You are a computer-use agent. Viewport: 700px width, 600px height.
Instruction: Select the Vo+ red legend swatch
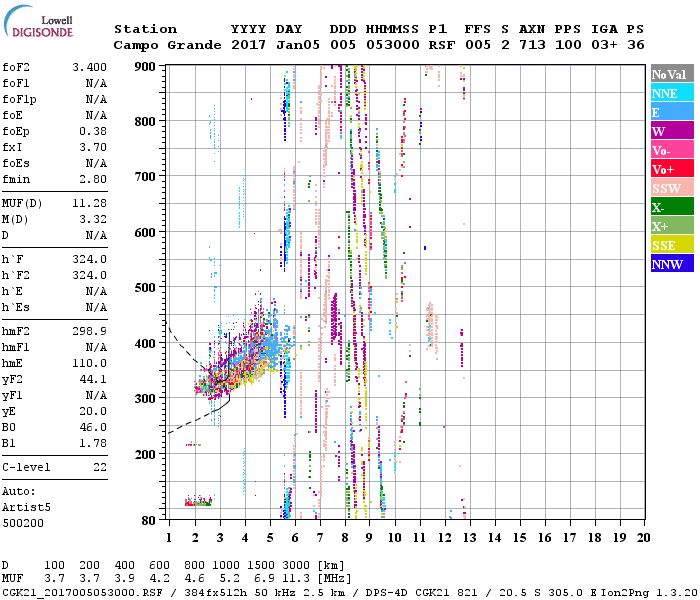[672, 169]
